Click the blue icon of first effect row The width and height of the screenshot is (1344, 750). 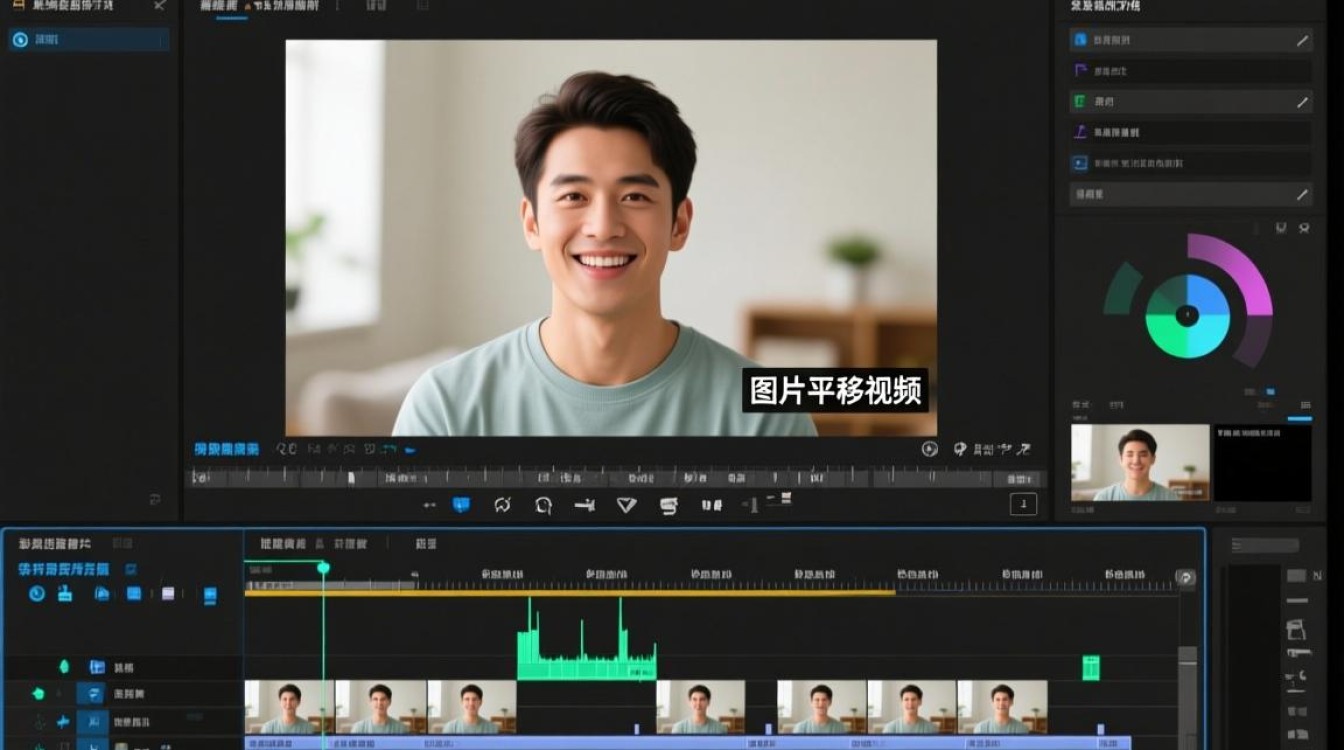point(1080,40)
